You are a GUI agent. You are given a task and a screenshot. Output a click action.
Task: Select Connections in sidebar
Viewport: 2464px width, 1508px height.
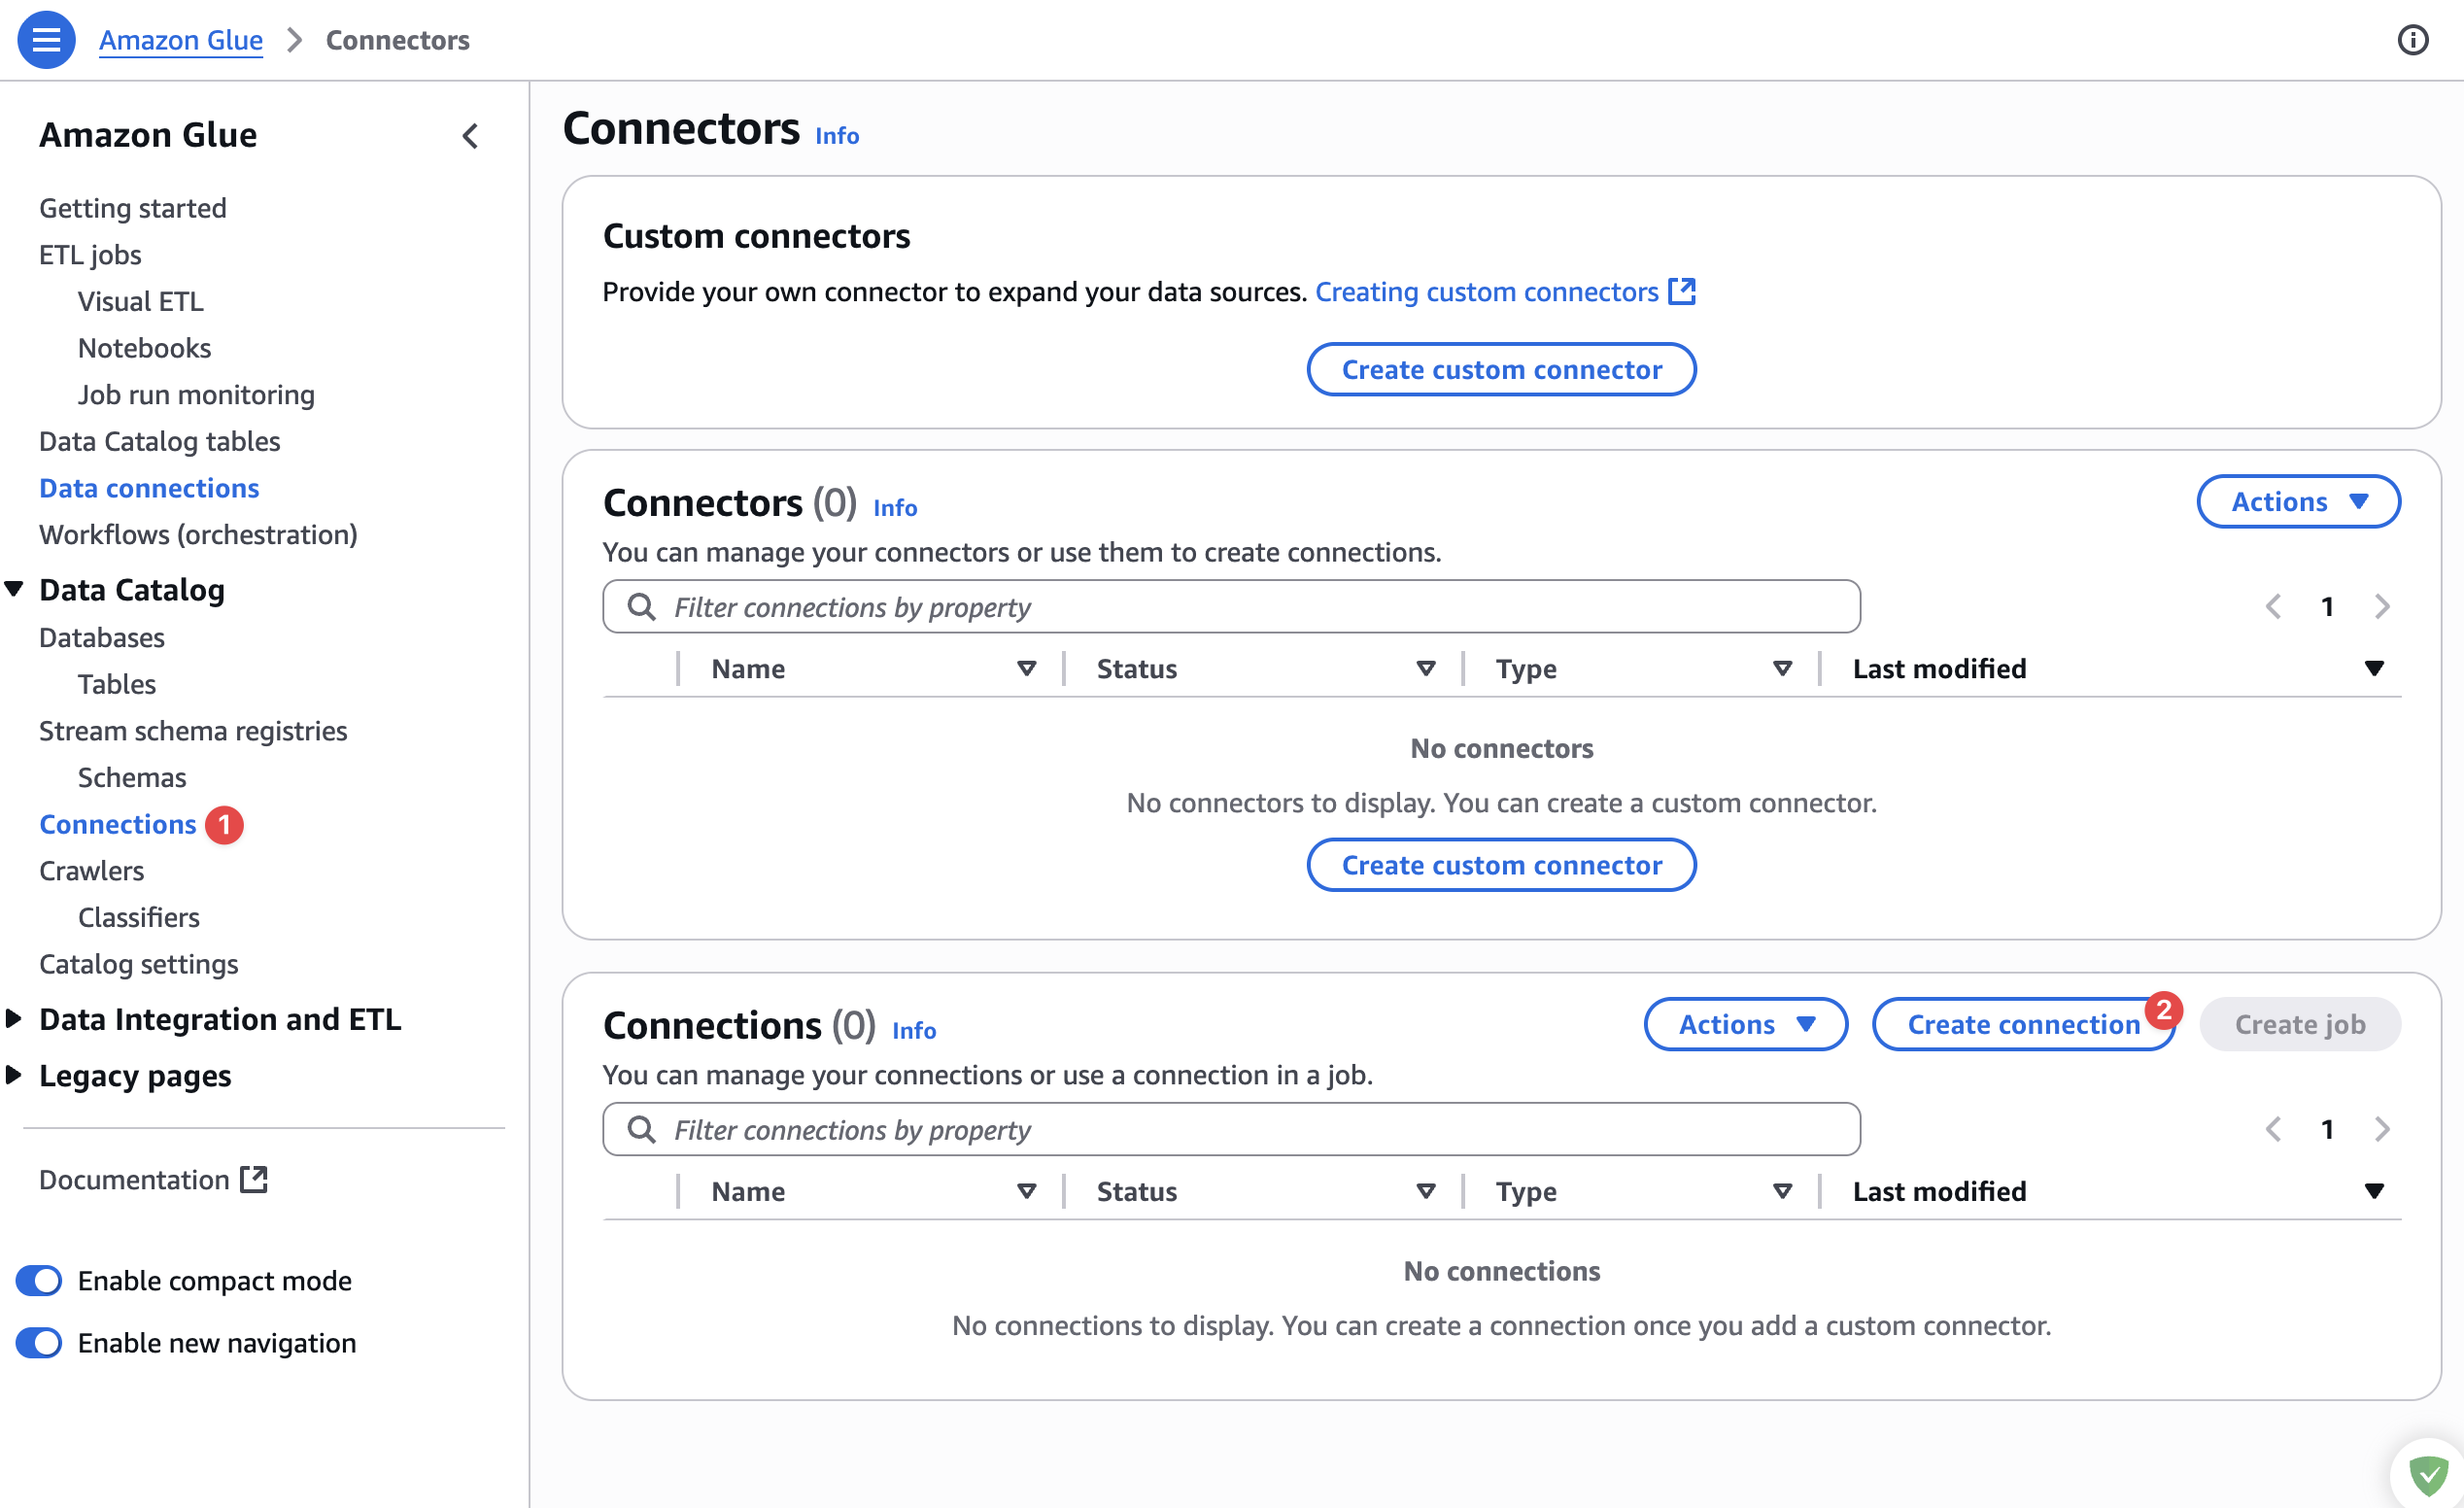[x=118, y=825]
